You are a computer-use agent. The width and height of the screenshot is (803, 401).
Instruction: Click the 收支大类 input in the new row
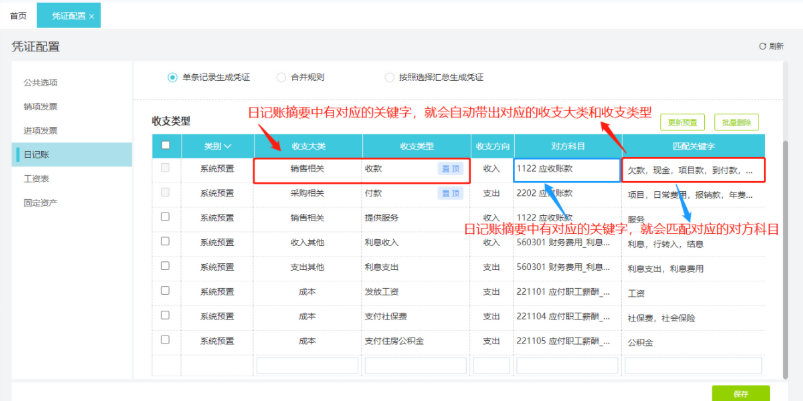pos(307,366)
